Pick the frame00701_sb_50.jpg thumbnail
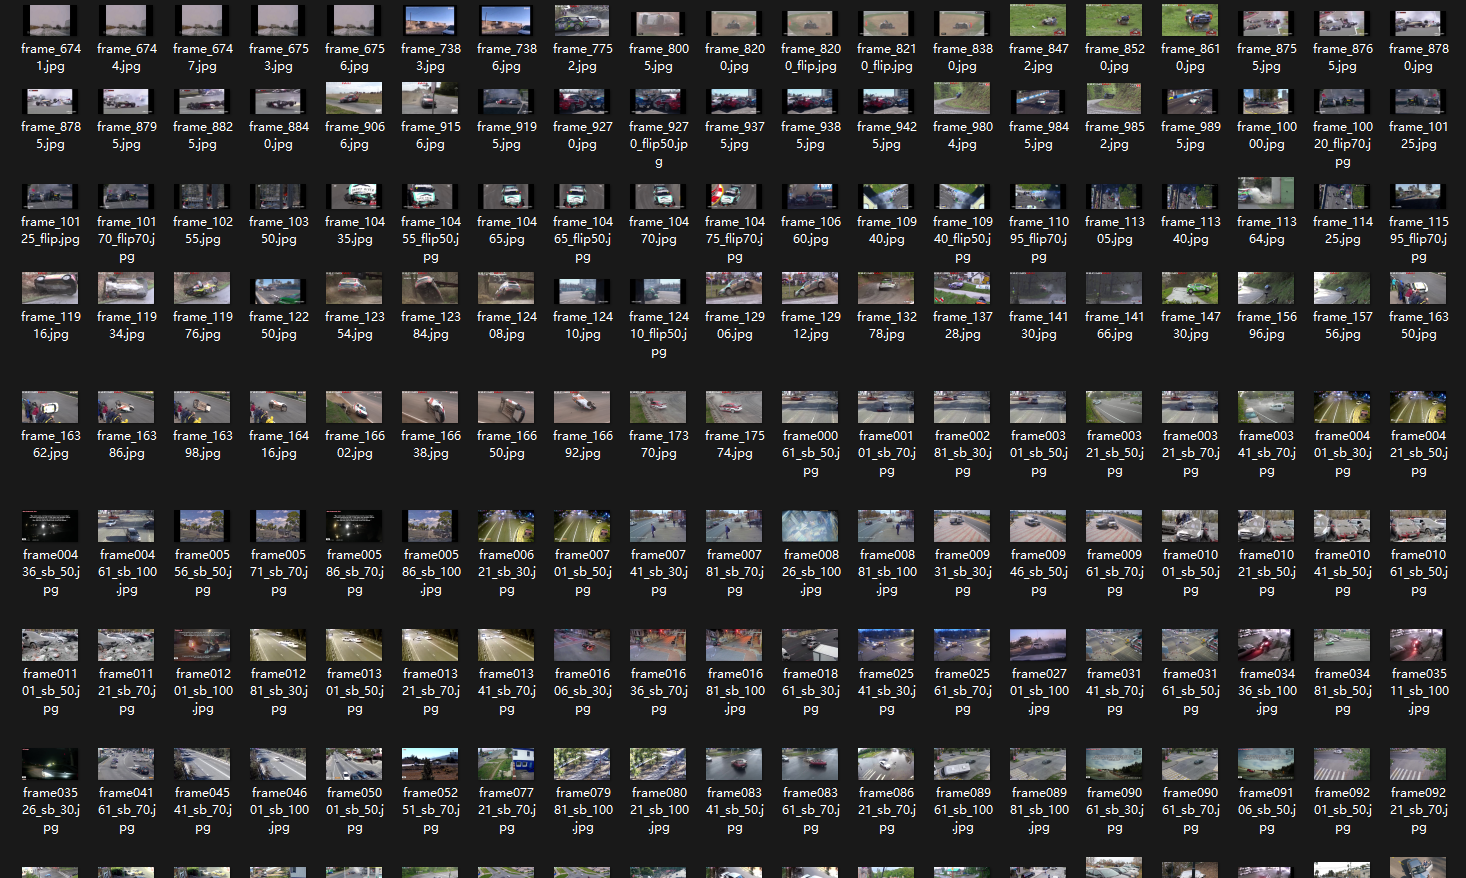 (x=582, y=527)
